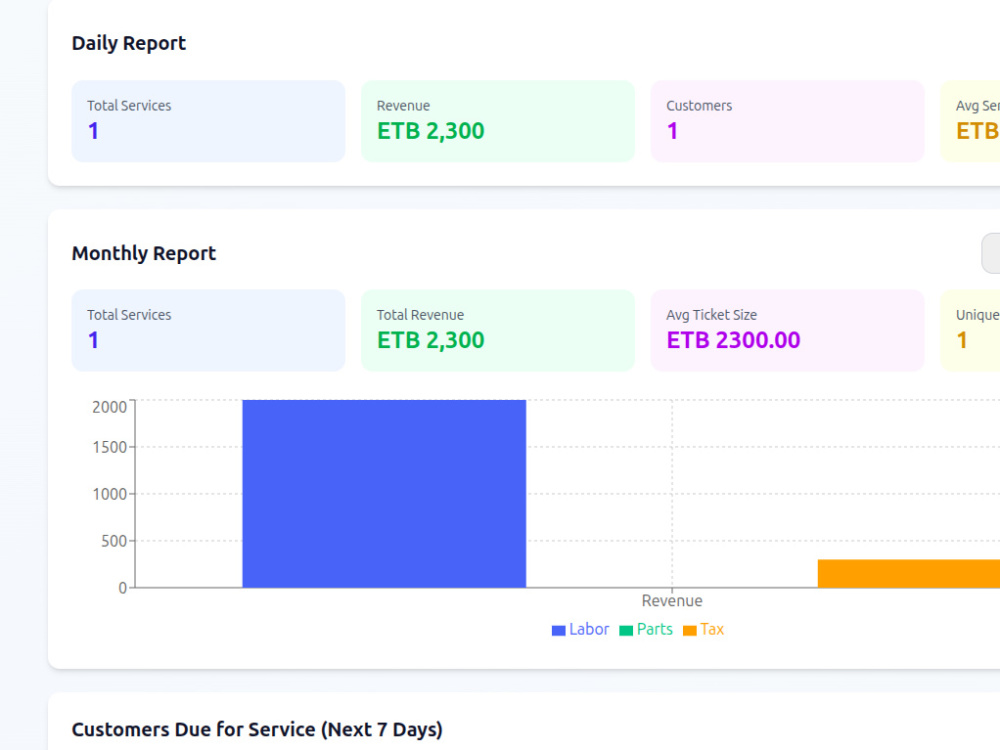Toggle the Tax series in chart legend
Screen dimensions: 1000x750
(x=703, y=629)
